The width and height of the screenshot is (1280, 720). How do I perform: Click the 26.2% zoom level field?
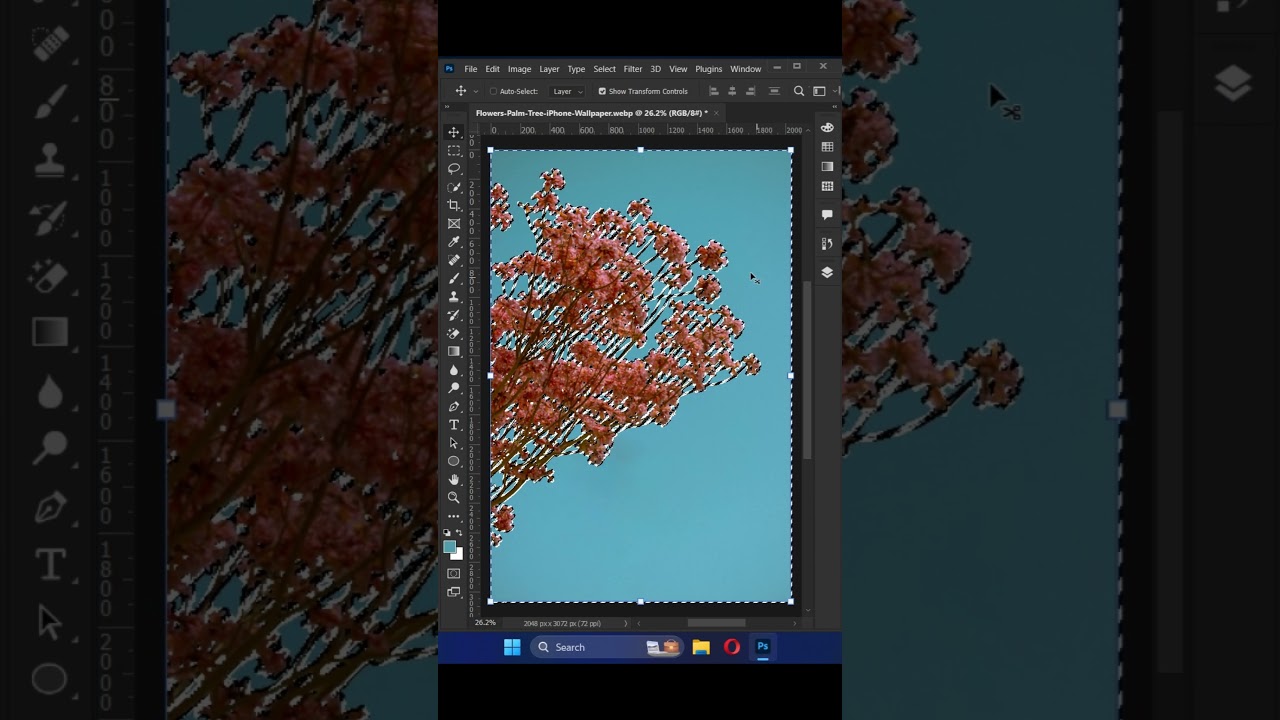[485, 623]
